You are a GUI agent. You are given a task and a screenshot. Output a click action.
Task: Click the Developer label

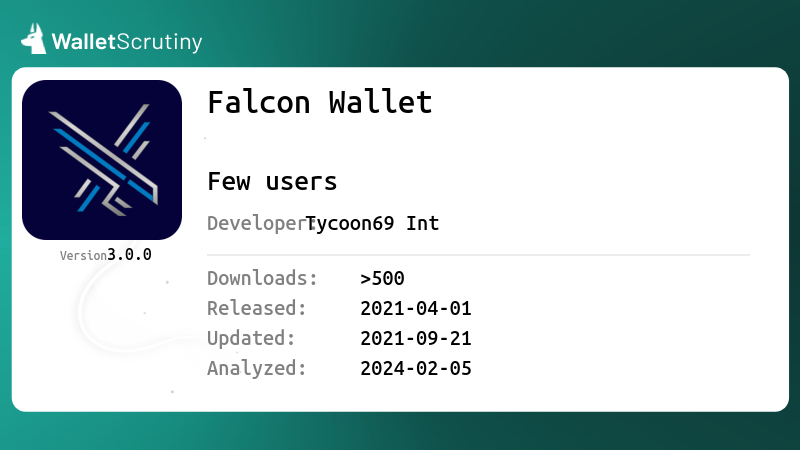coord(260,223)
